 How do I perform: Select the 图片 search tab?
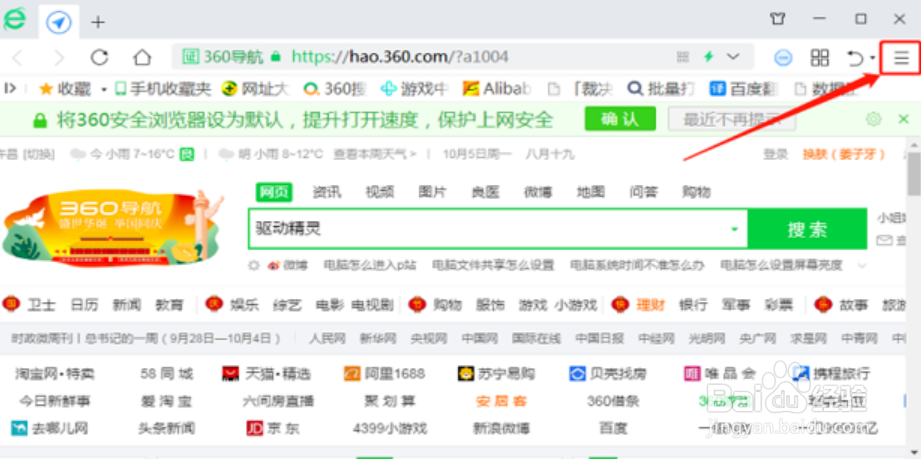pos(432,192)
